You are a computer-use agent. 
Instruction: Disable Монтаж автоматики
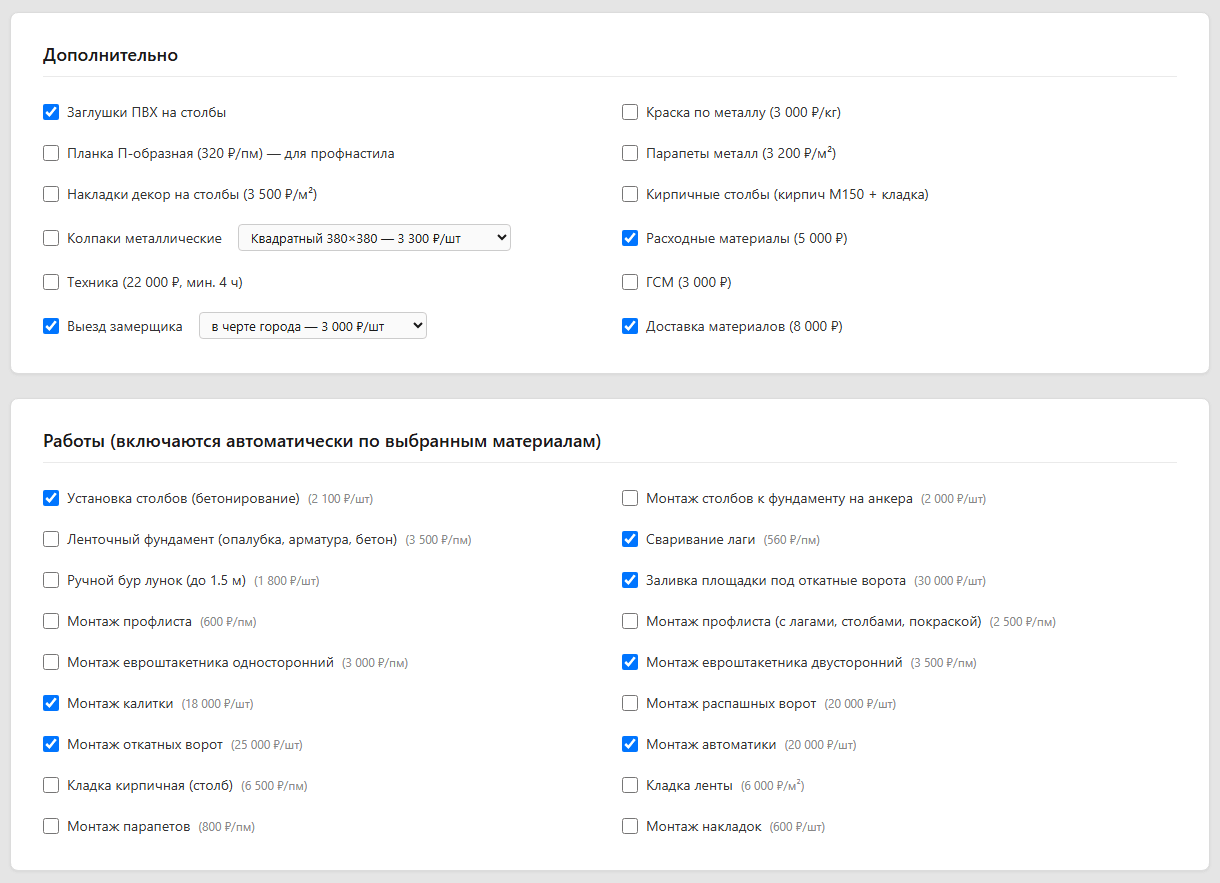tap(630, 744)
